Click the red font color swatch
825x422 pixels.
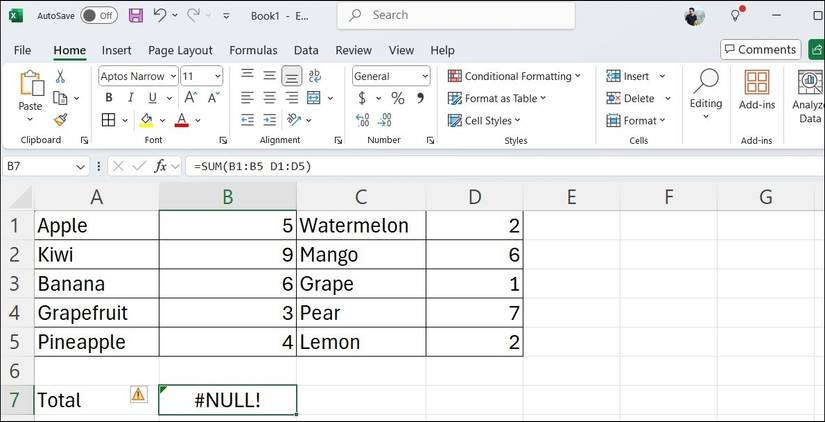click(181, 120)
